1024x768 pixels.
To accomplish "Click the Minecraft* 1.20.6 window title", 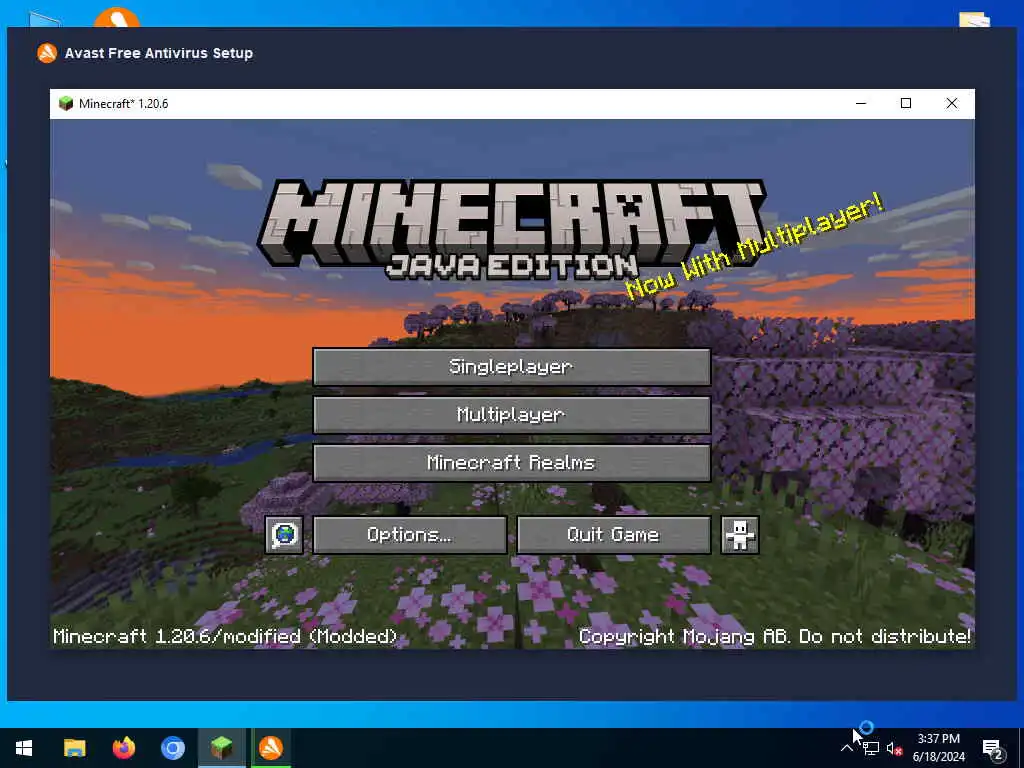I will (123, 103).
